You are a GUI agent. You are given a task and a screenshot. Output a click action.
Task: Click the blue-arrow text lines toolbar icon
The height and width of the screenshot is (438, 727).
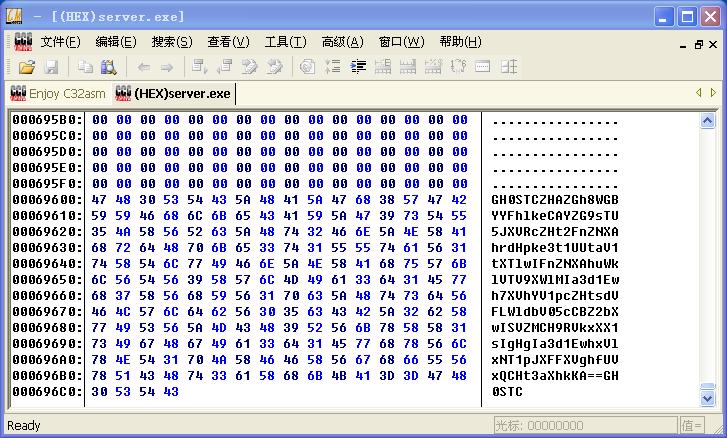tap(358, 67)
